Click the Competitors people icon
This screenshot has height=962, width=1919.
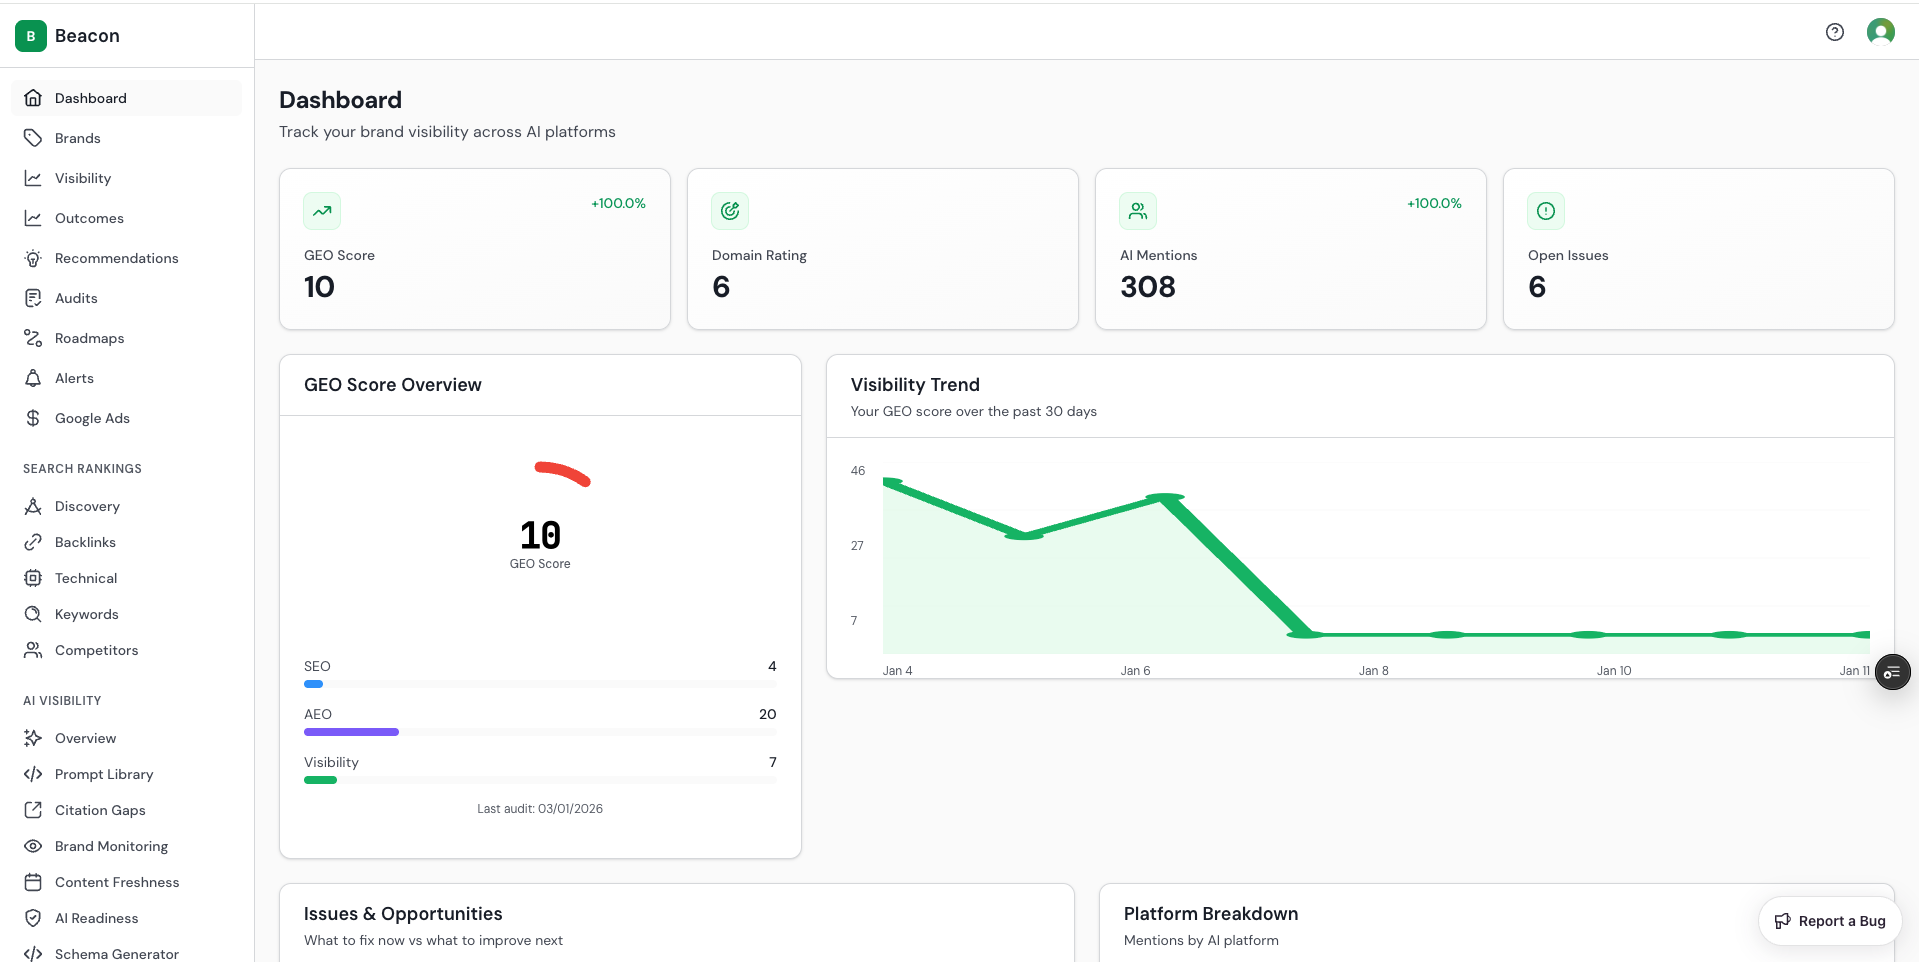(x=33, y=650)
